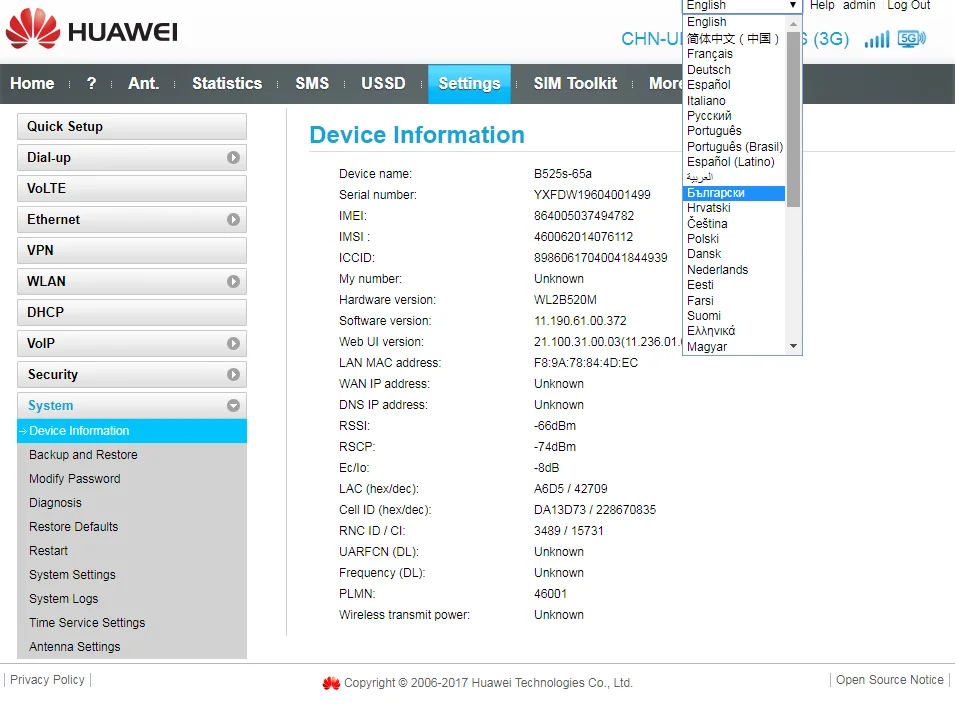Open System Logs page

(x=64, y=598)
